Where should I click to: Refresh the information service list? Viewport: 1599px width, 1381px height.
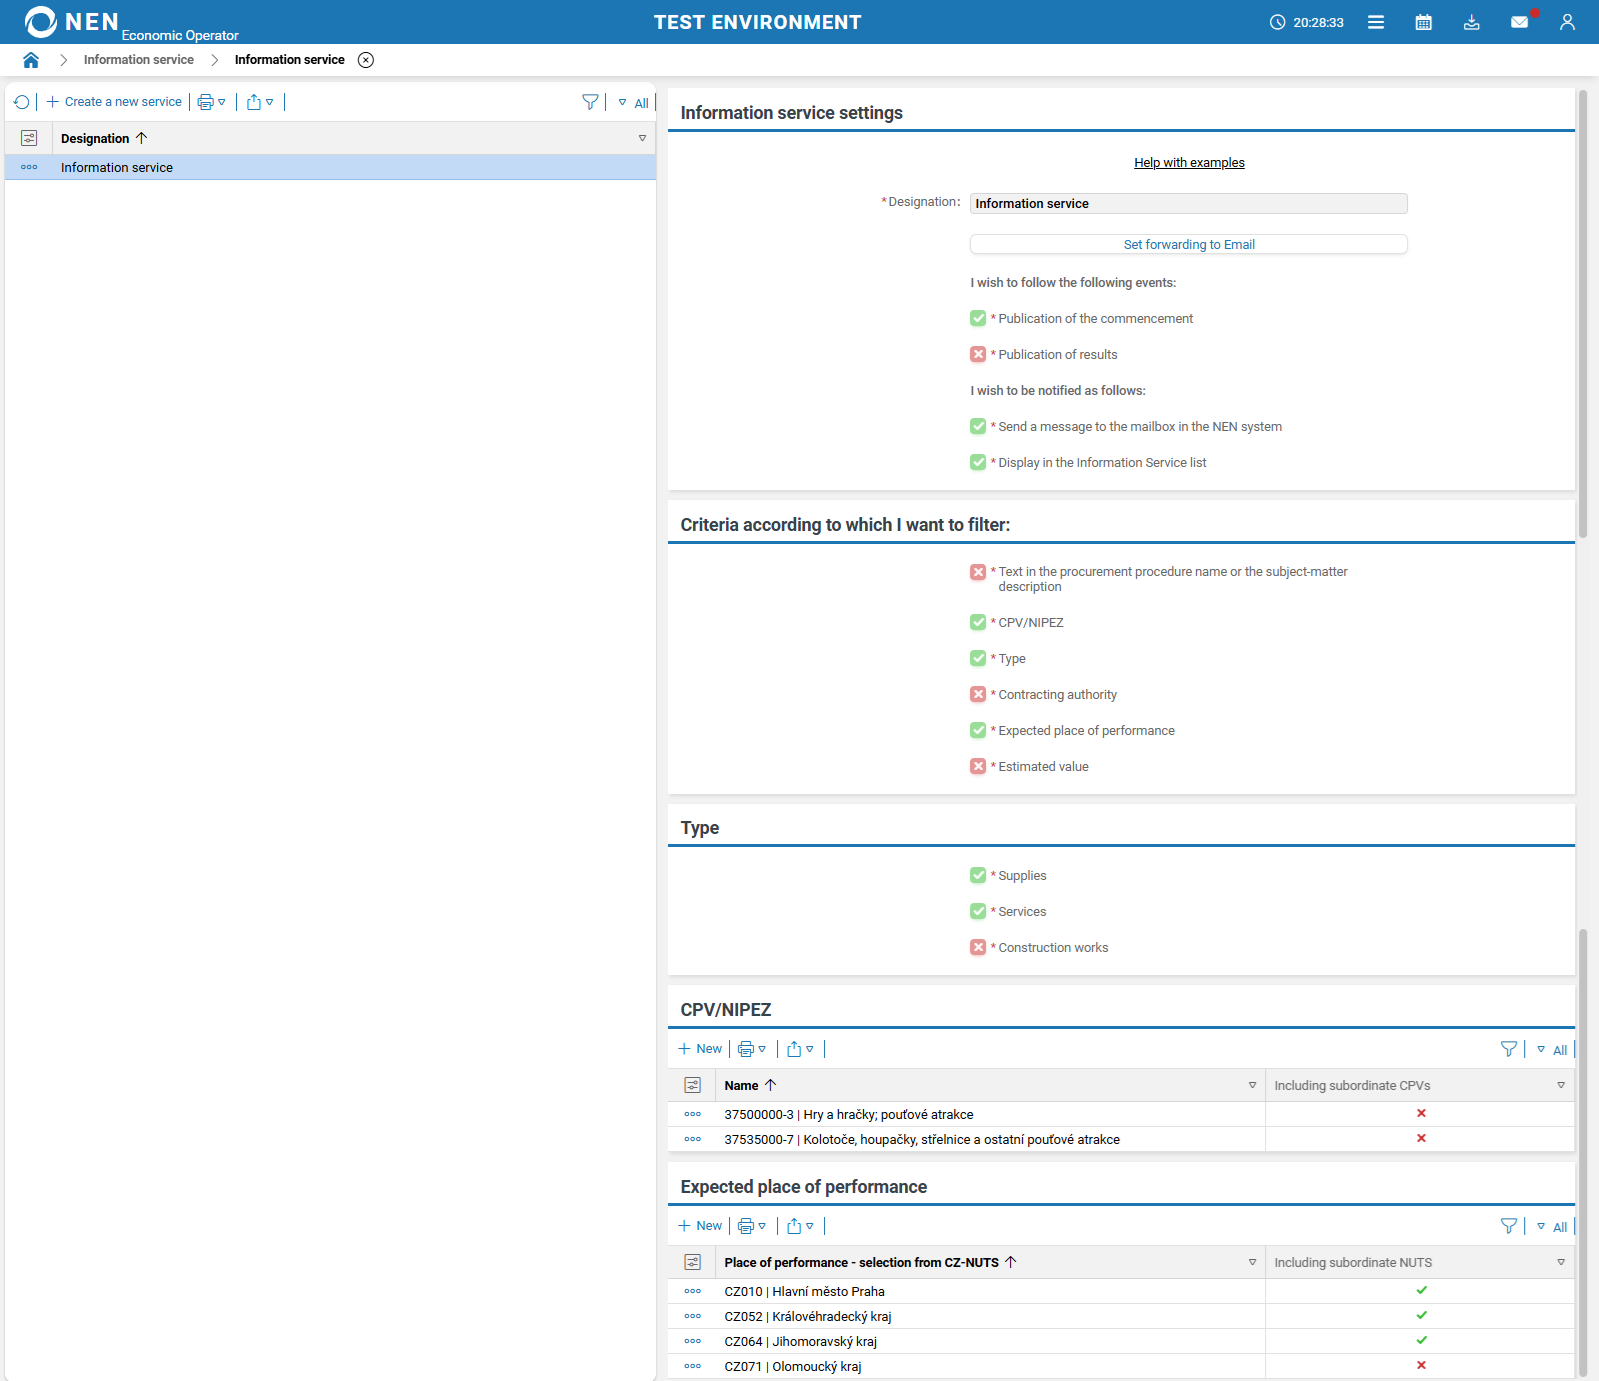22,102
